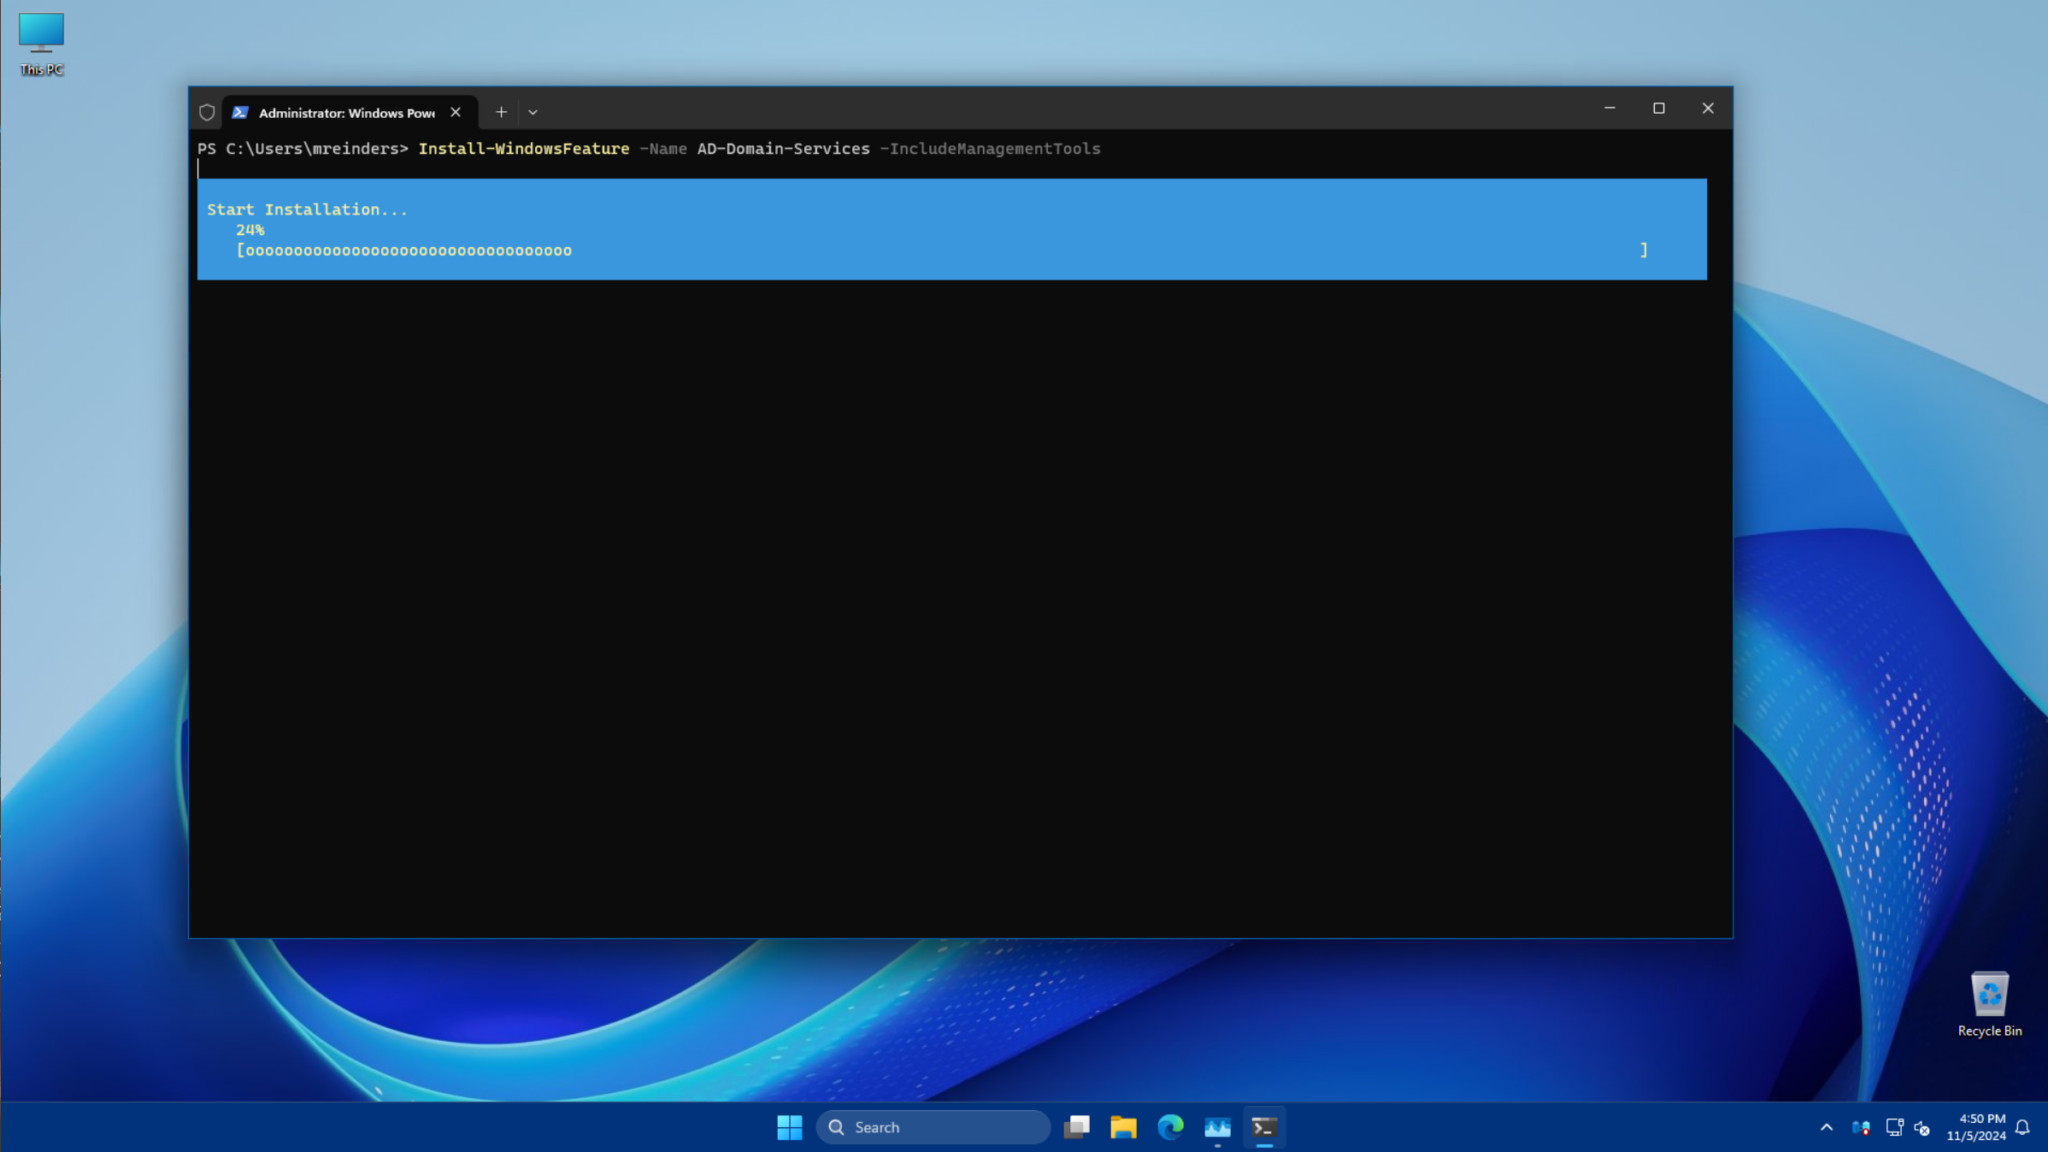
Task: Open Task View from the taskbar
Action: click(1077, 1127)
